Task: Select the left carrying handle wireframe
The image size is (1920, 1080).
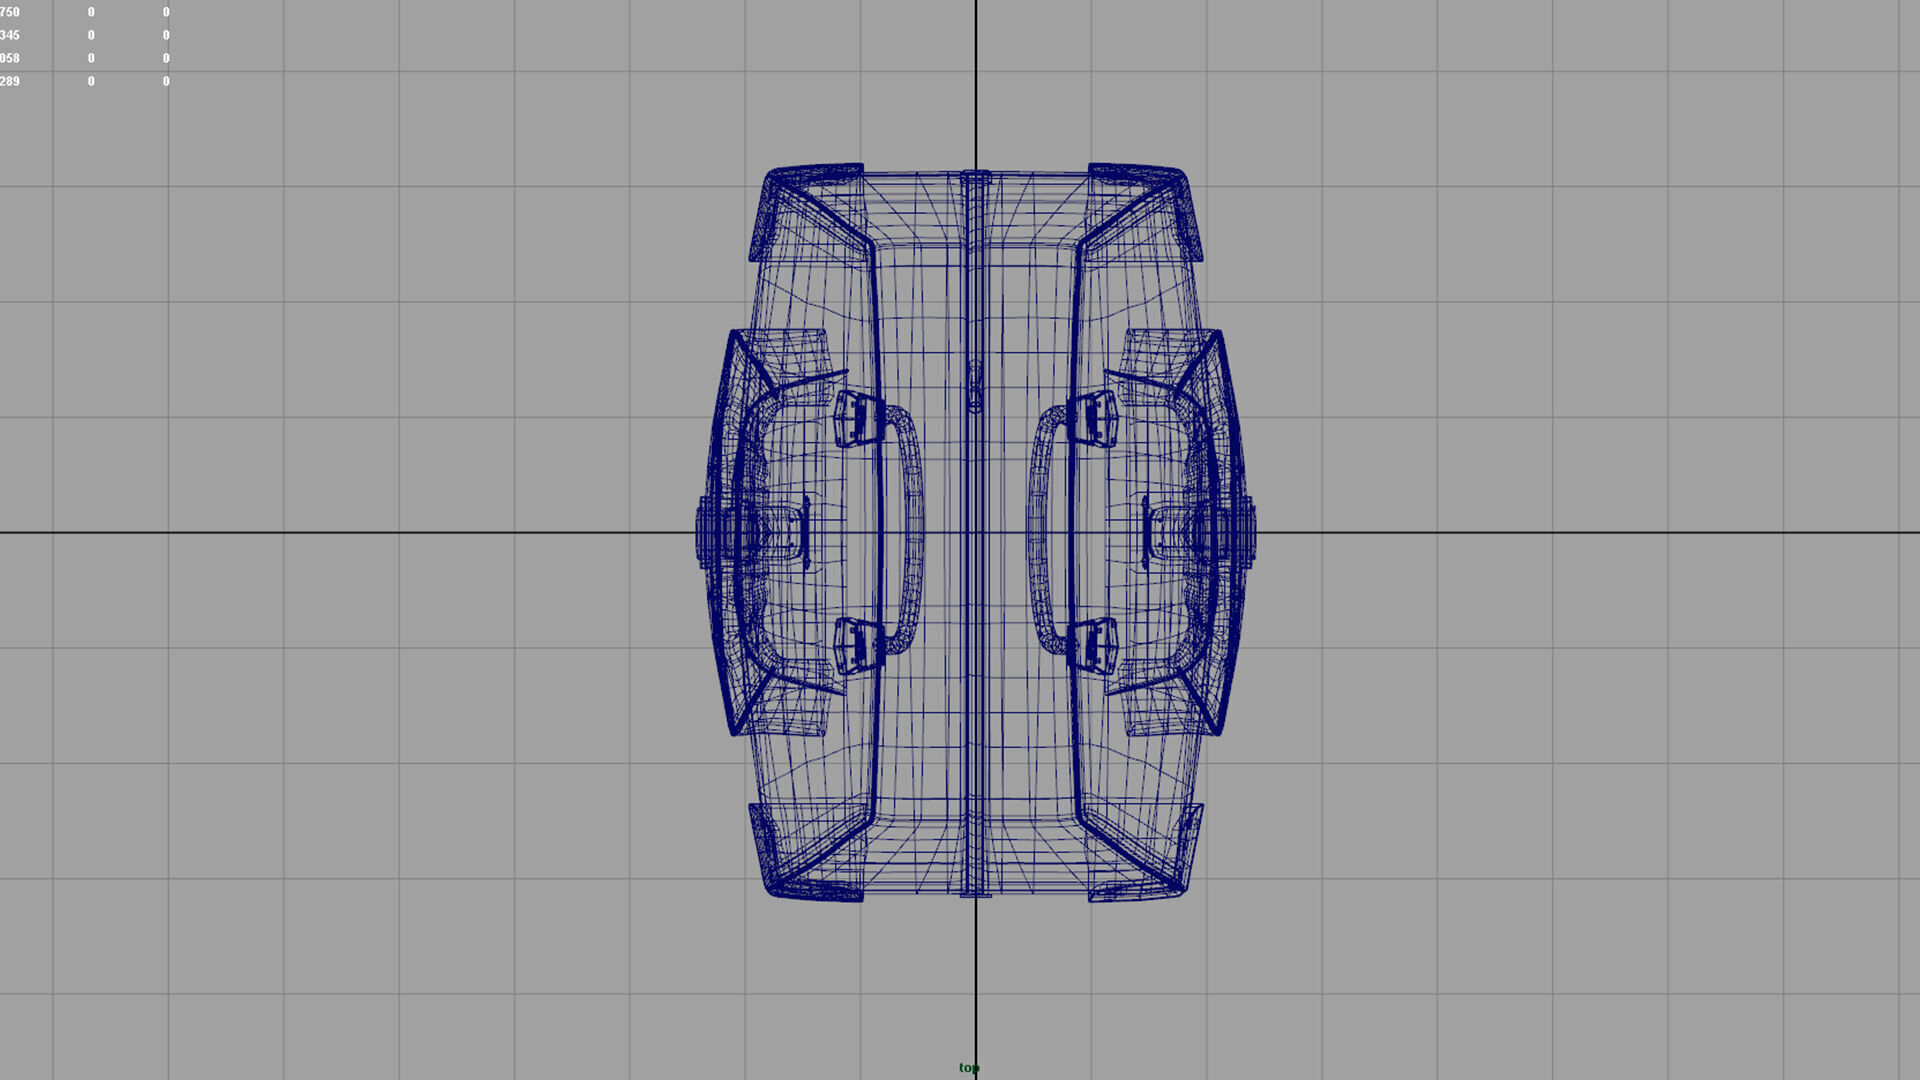Action: coord(914,530)
